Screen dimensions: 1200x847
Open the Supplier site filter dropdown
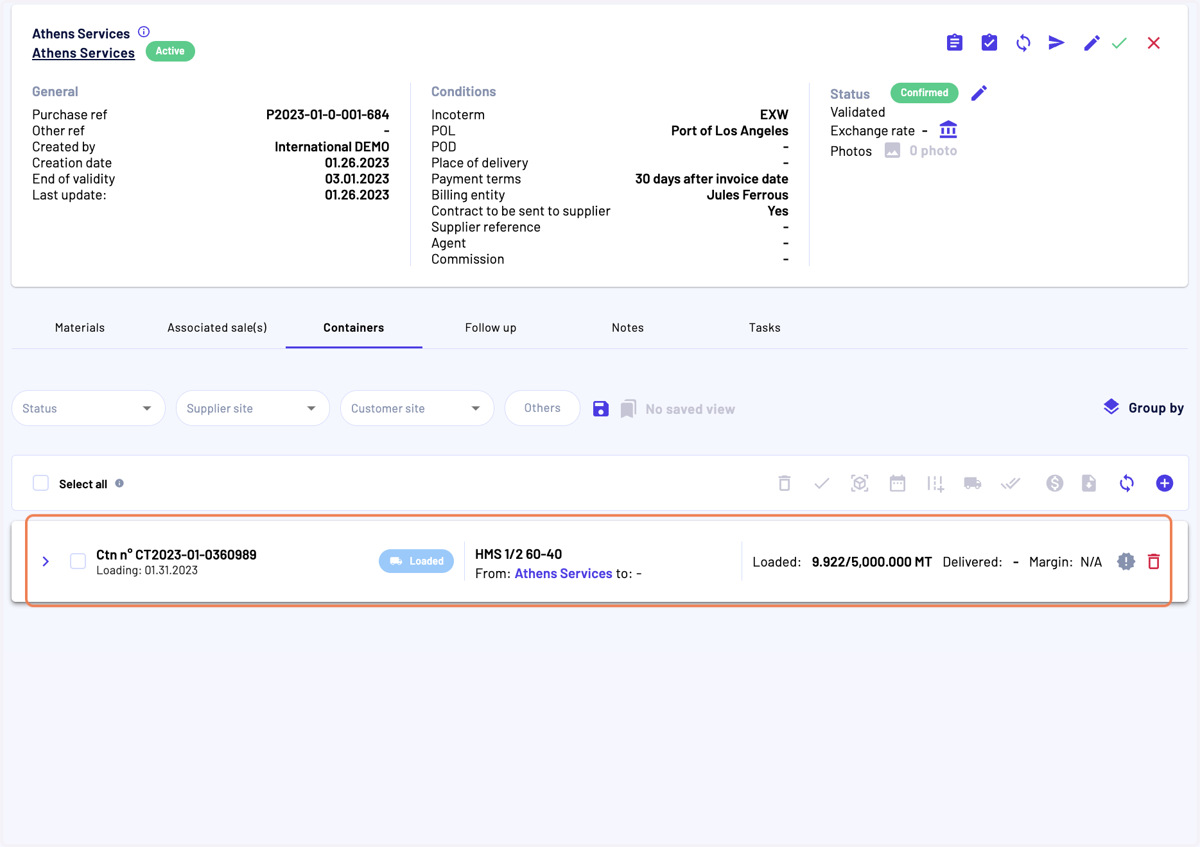pos(252,408)
